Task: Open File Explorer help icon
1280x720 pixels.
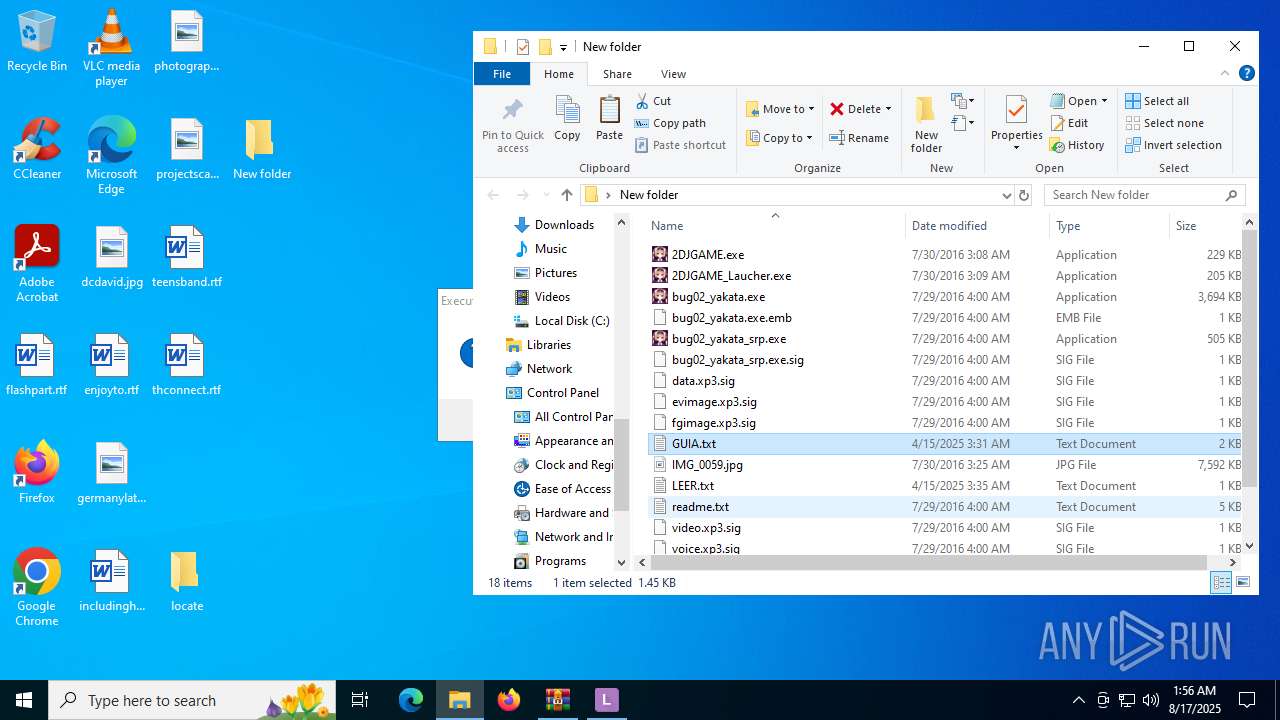Action: click(1246, 74)
